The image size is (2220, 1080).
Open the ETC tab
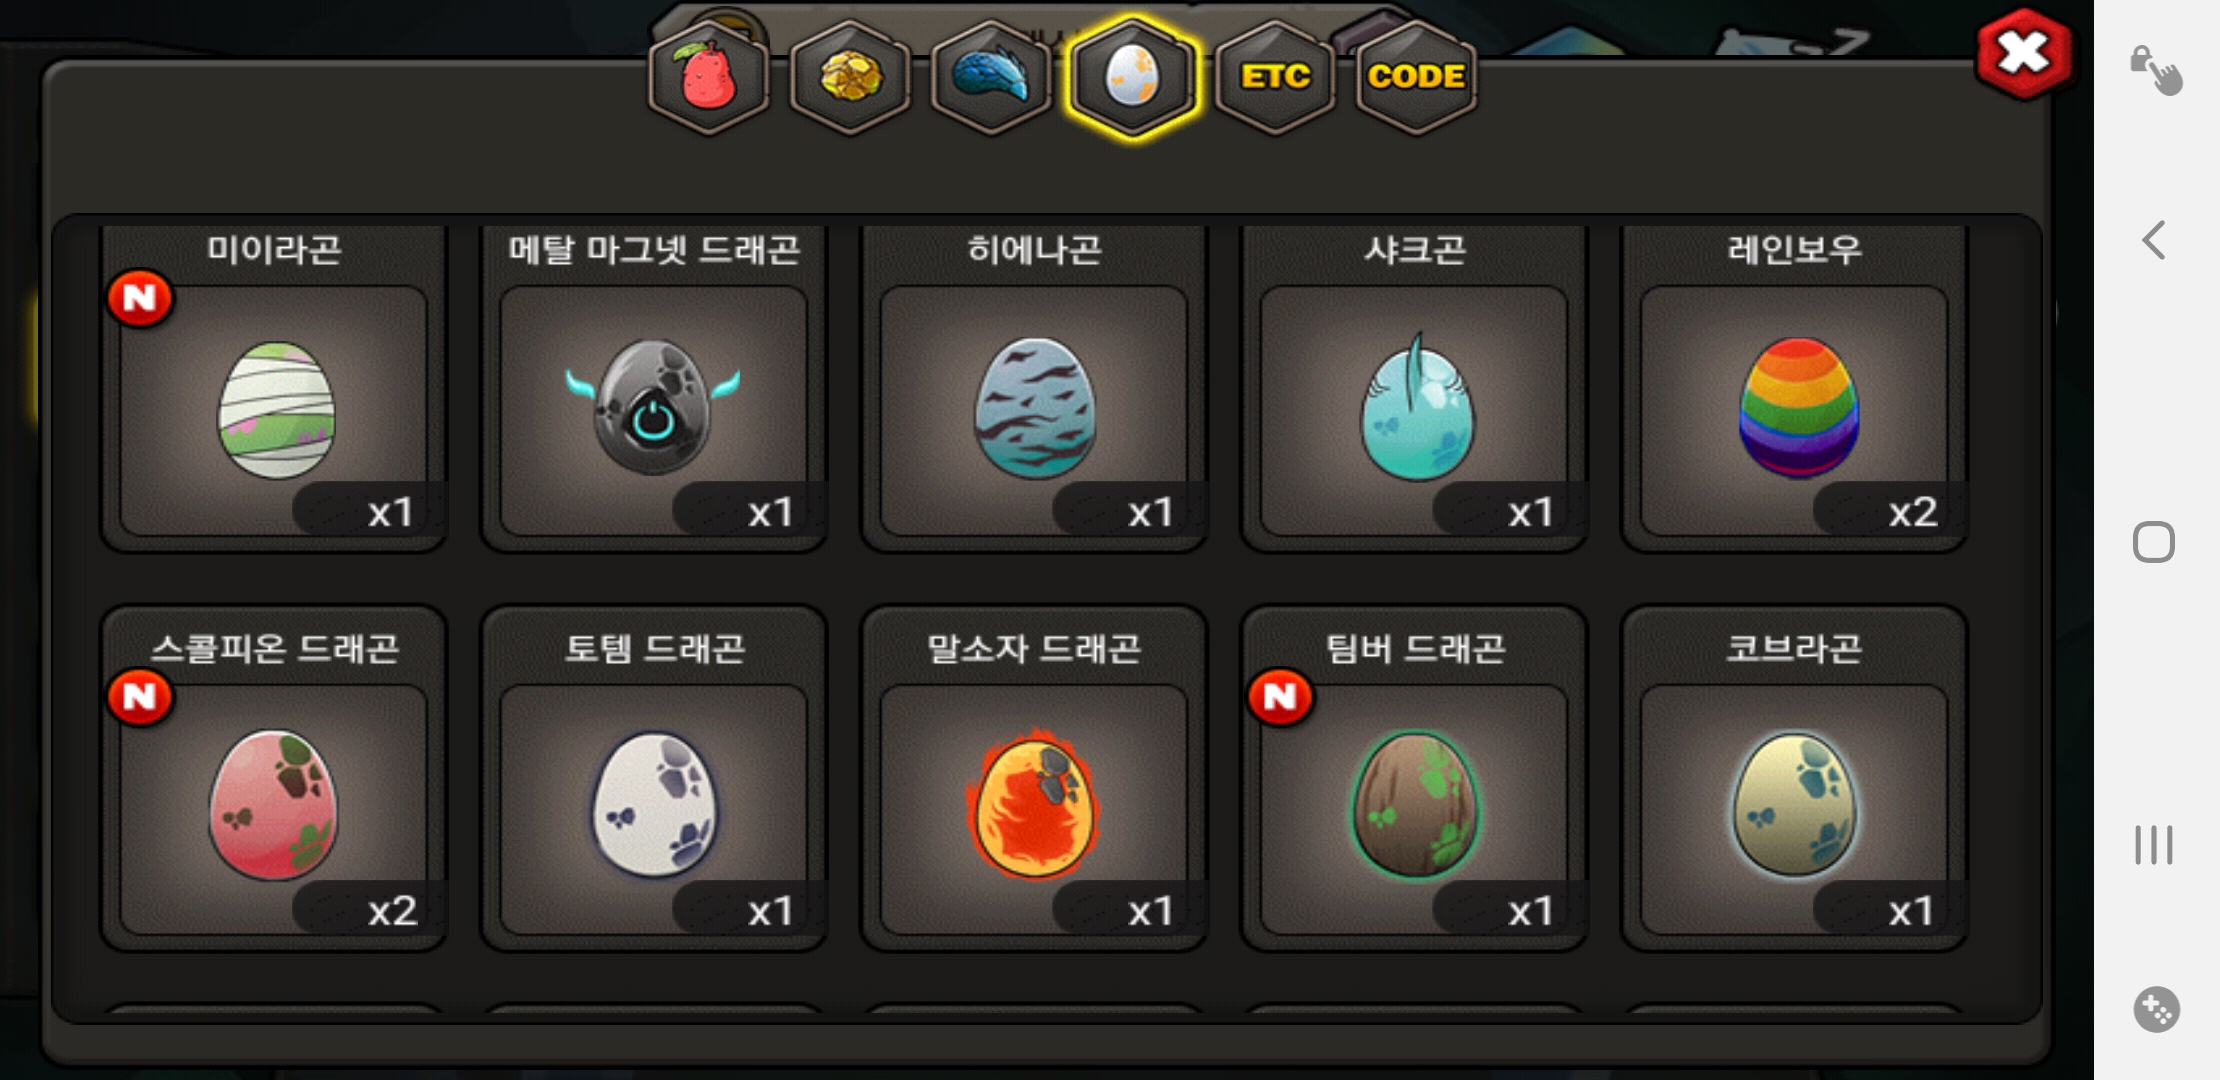click(1275, 77)
